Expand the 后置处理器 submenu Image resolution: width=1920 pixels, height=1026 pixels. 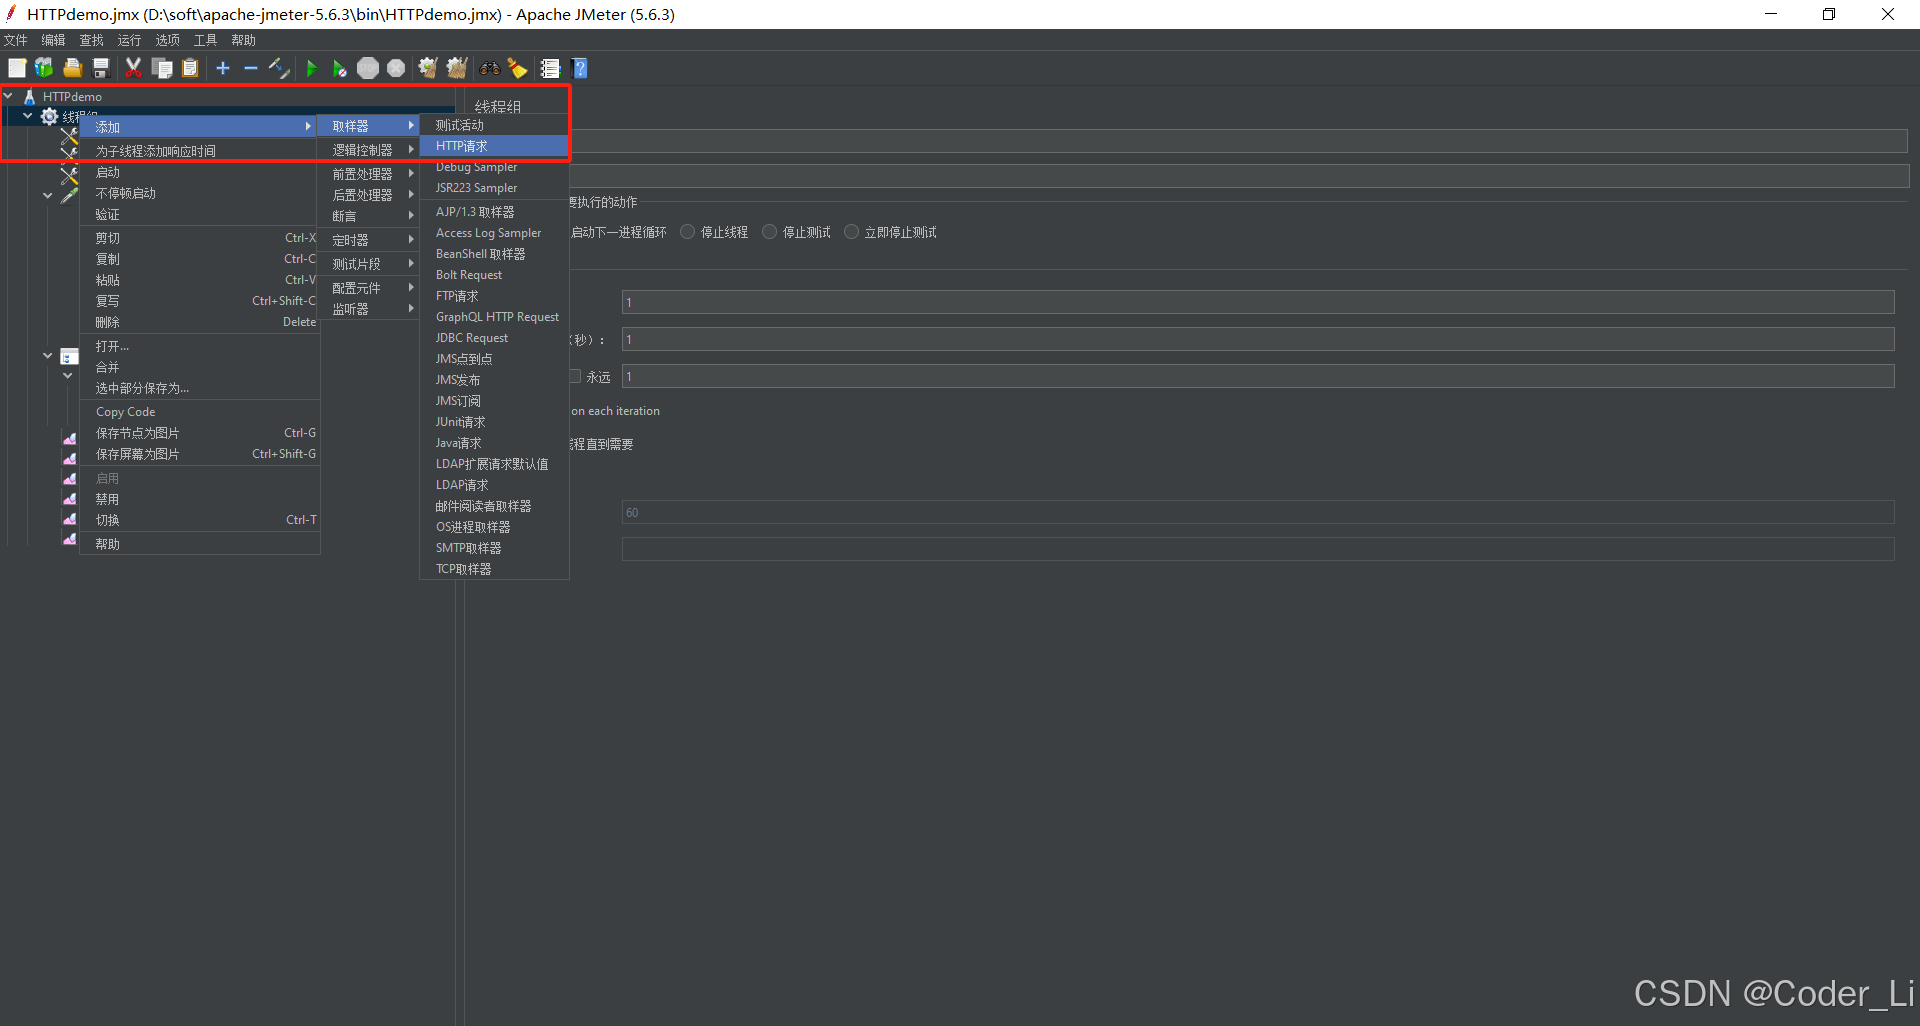tap(369, 195)
